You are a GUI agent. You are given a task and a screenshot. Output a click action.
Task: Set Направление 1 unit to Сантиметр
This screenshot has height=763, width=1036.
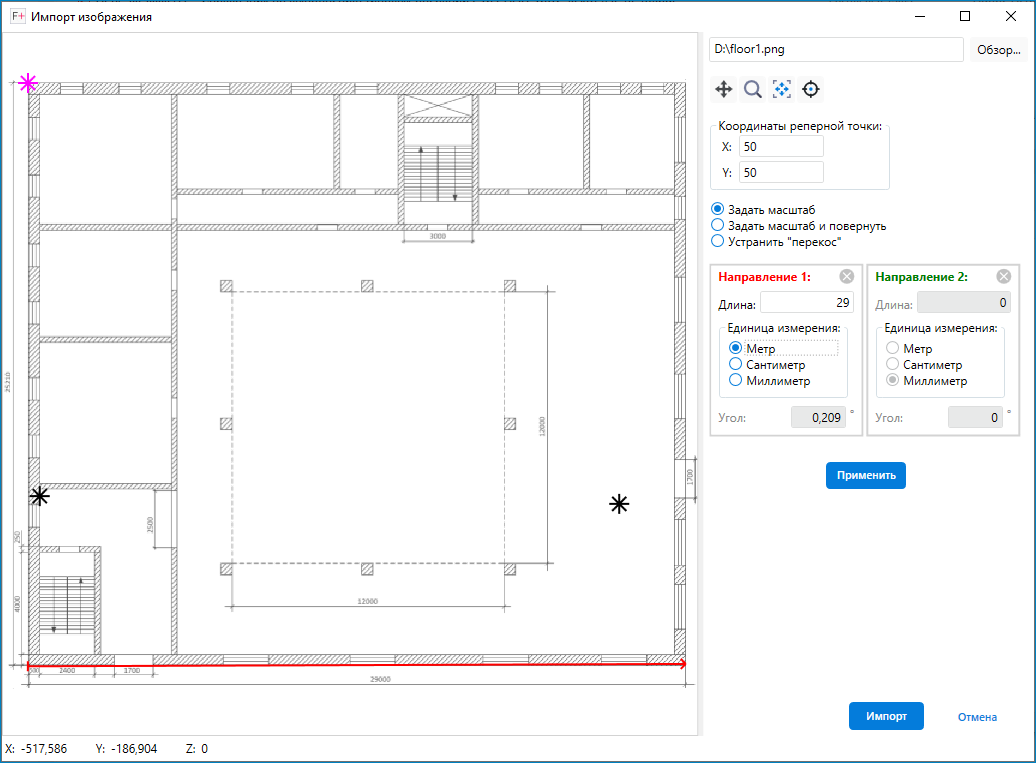767,365
